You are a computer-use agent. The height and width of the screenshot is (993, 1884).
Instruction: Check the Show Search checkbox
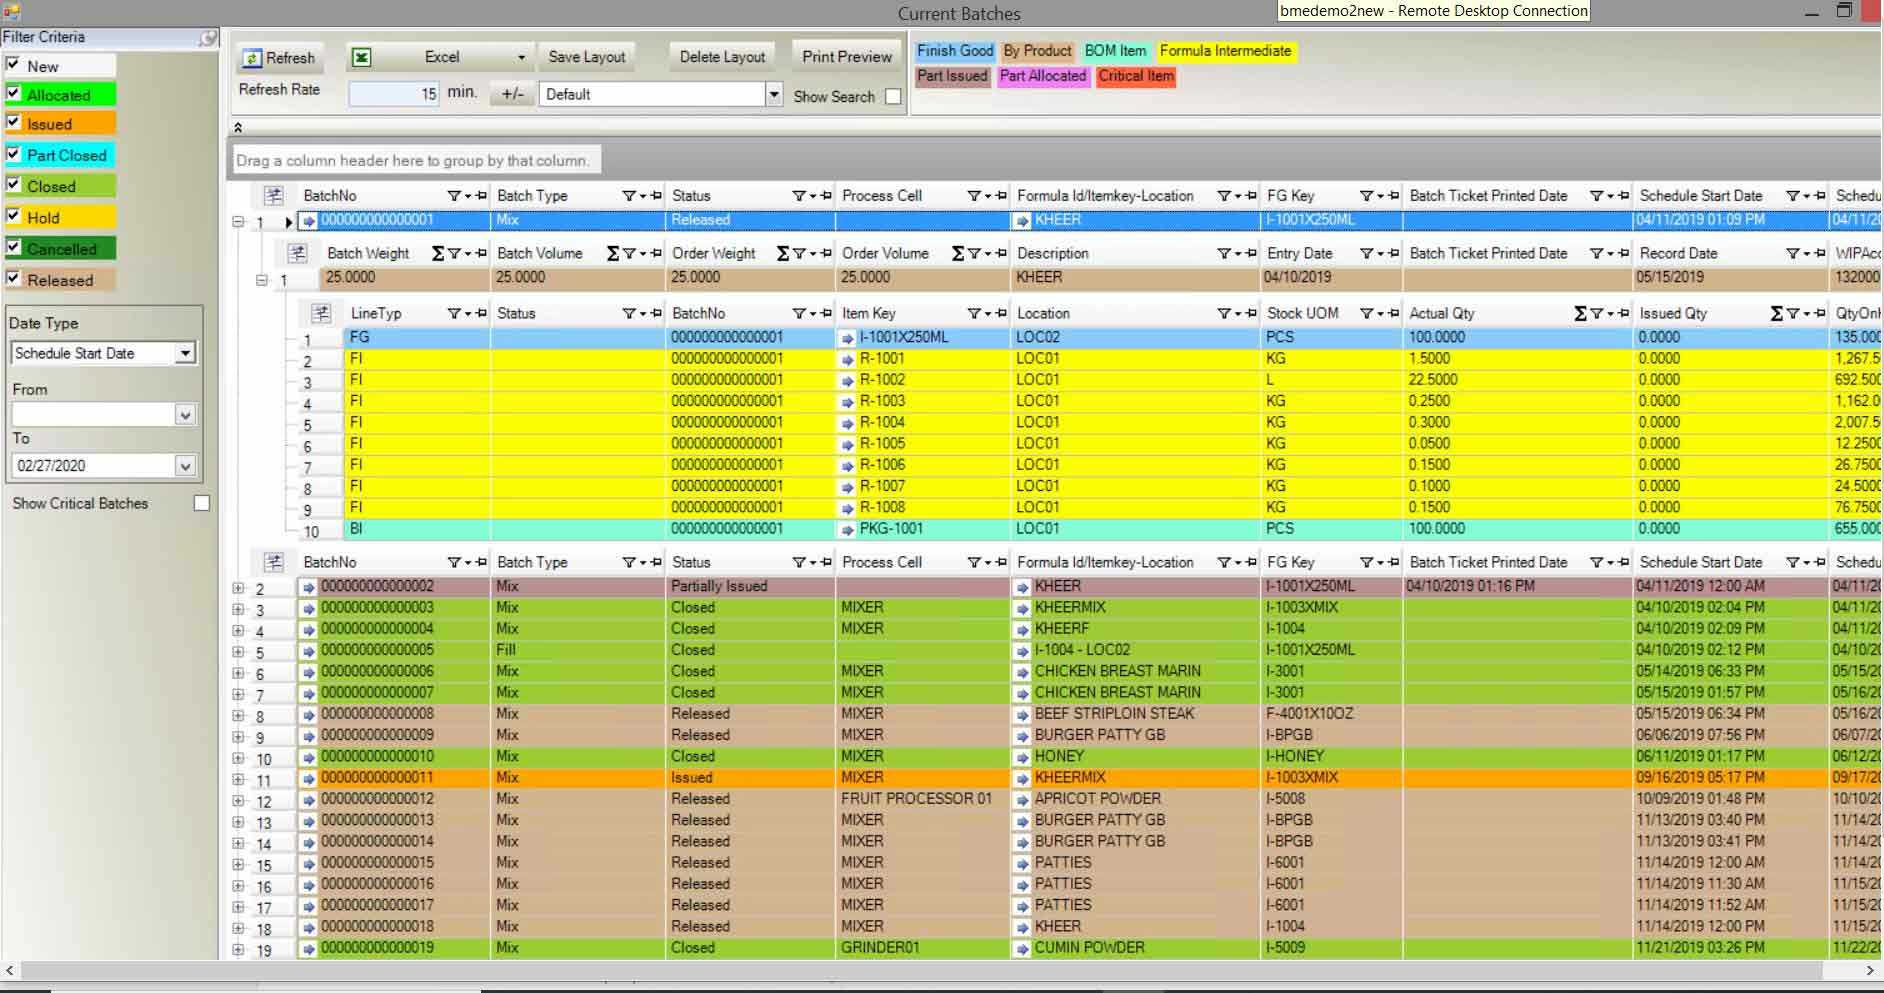[892, 96]
